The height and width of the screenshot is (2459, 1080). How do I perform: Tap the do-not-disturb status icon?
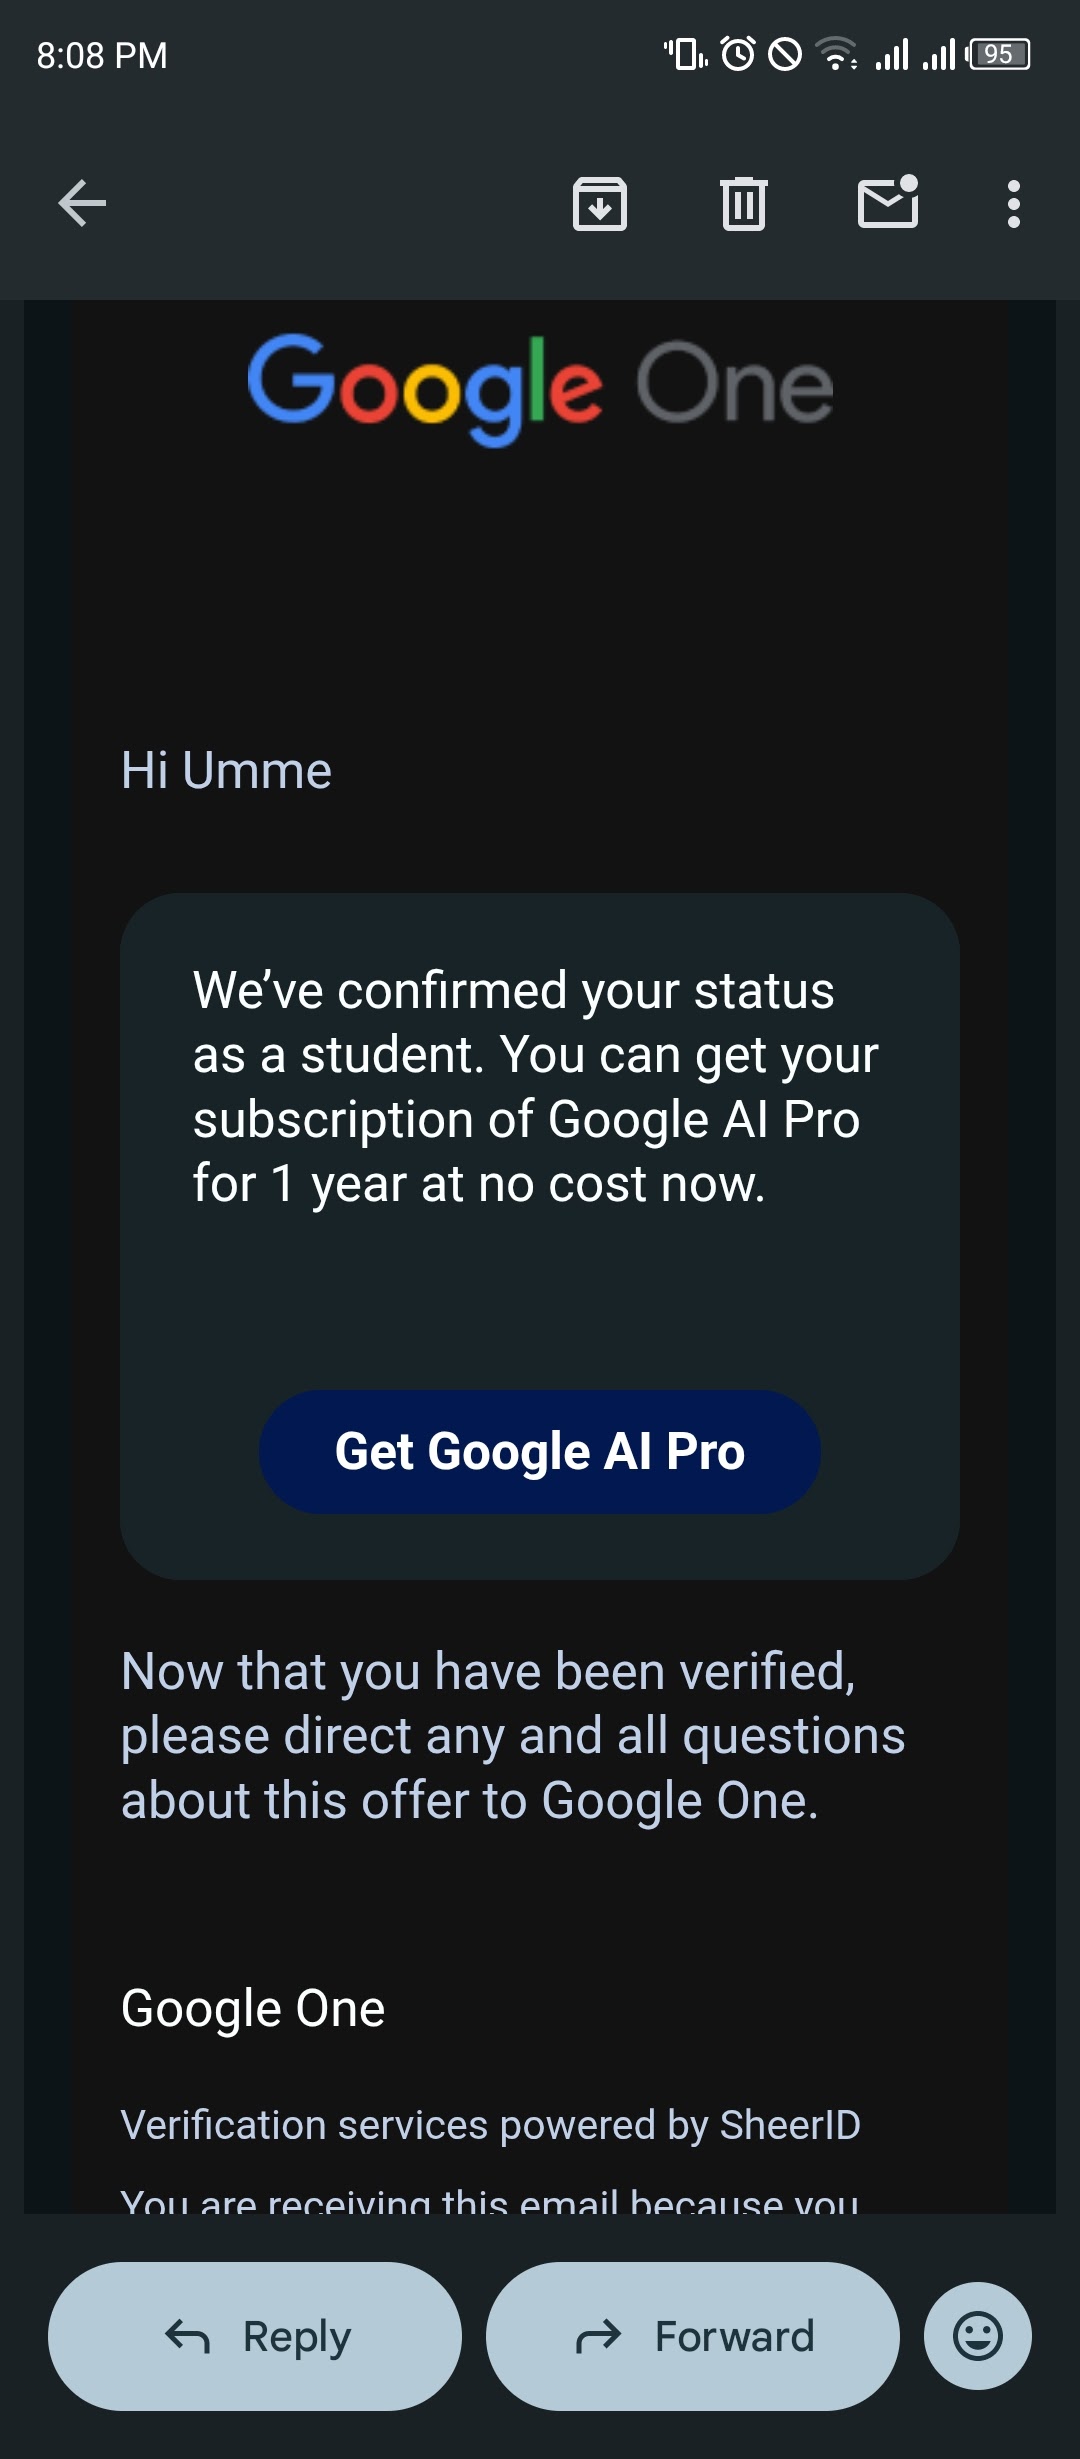tap(785, 54)
